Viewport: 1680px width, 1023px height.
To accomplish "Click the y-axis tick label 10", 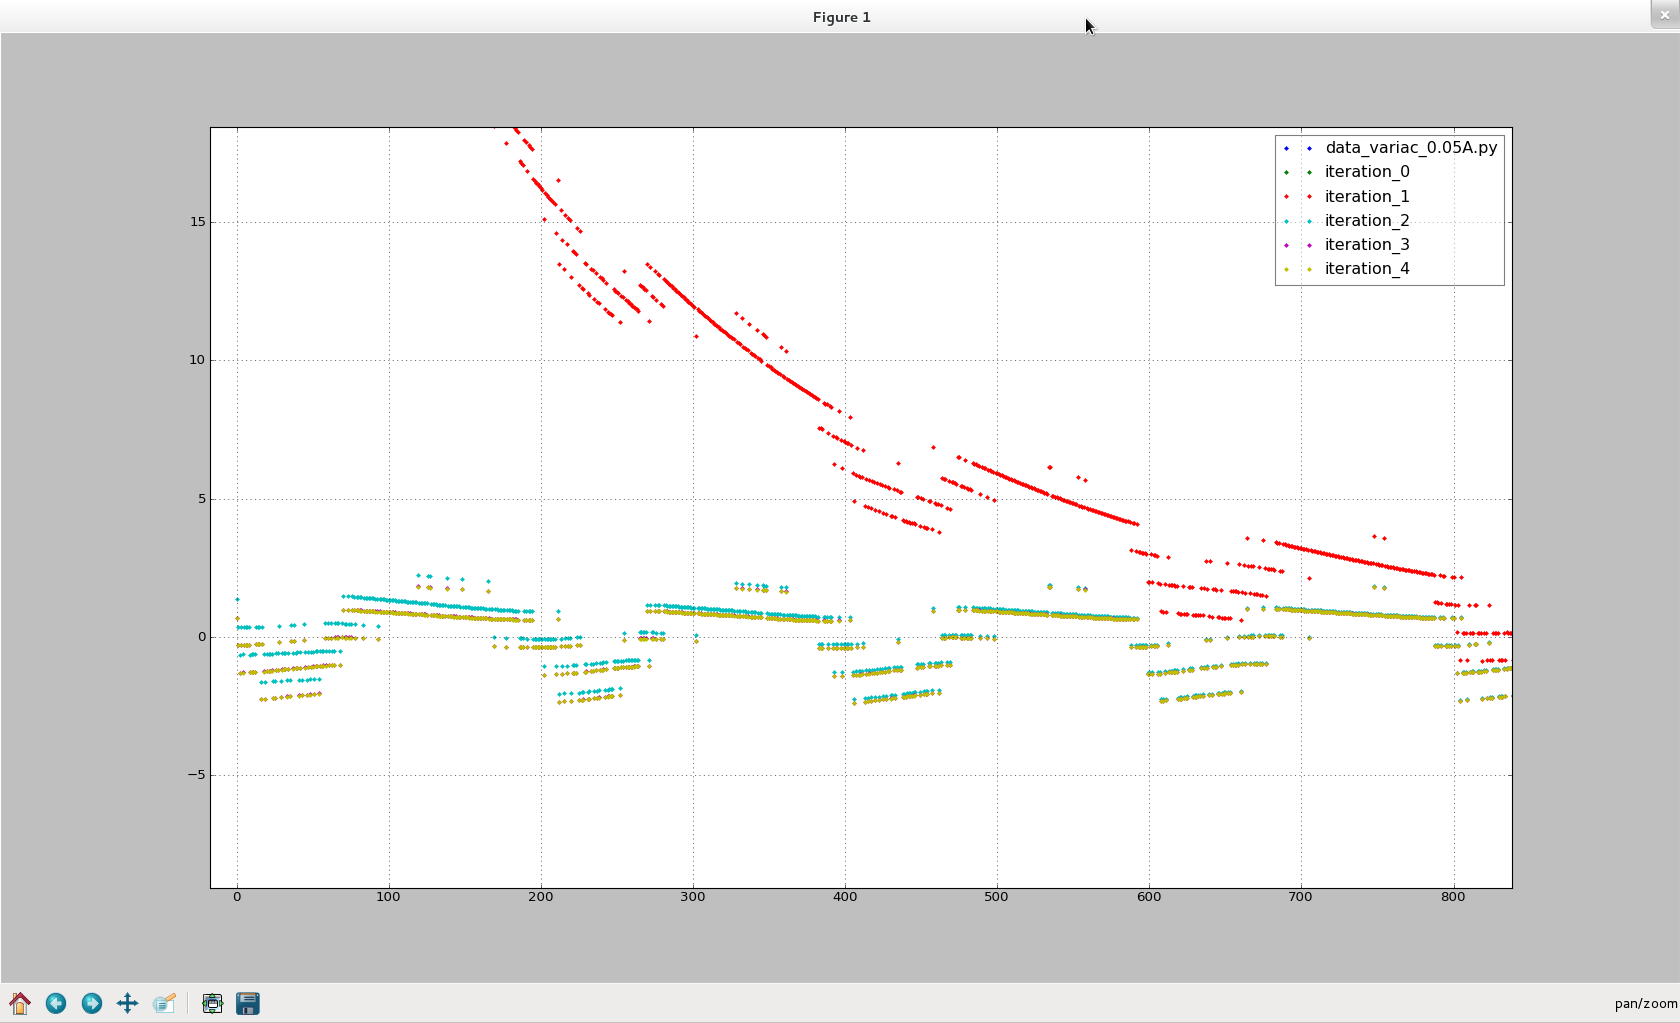I will tap(197, 360).
